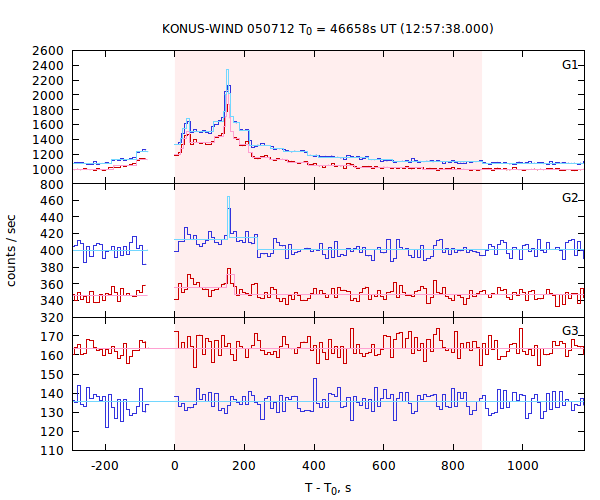The image size is (600, 500).
Task: Click the 340 y-axis tick label
Action: pos(52,301)
